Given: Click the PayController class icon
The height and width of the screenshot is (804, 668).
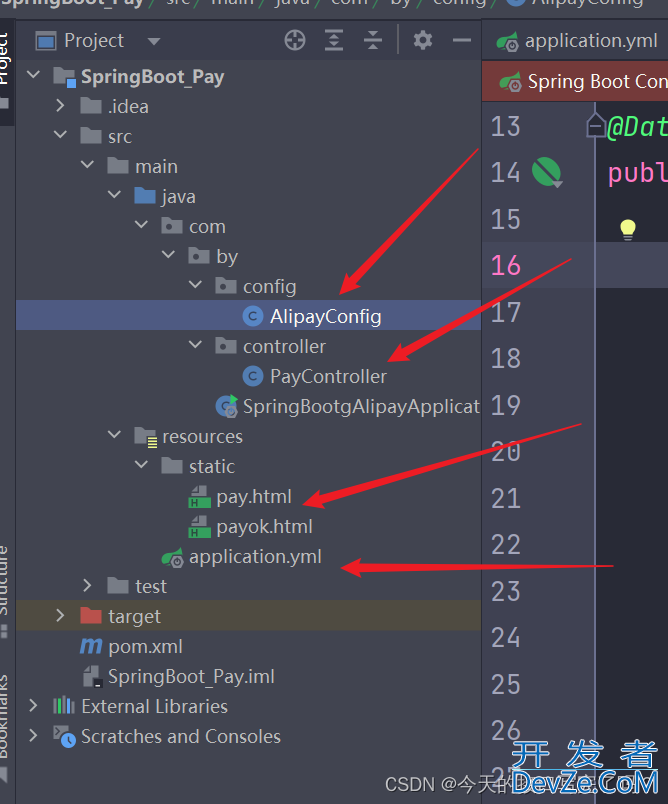Looking at the screenshot, I should point(253,376).
